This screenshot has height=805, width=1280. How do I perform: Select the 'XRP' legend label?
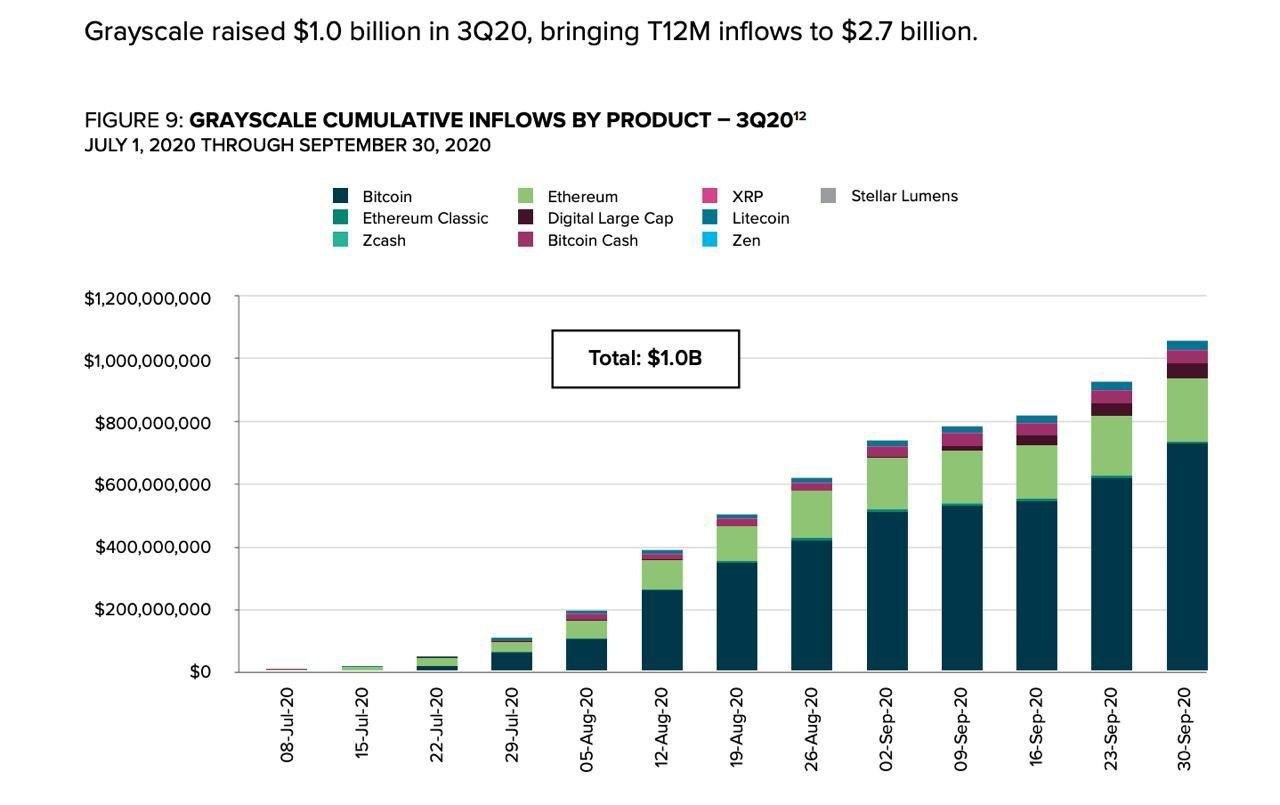coord(748,197)
